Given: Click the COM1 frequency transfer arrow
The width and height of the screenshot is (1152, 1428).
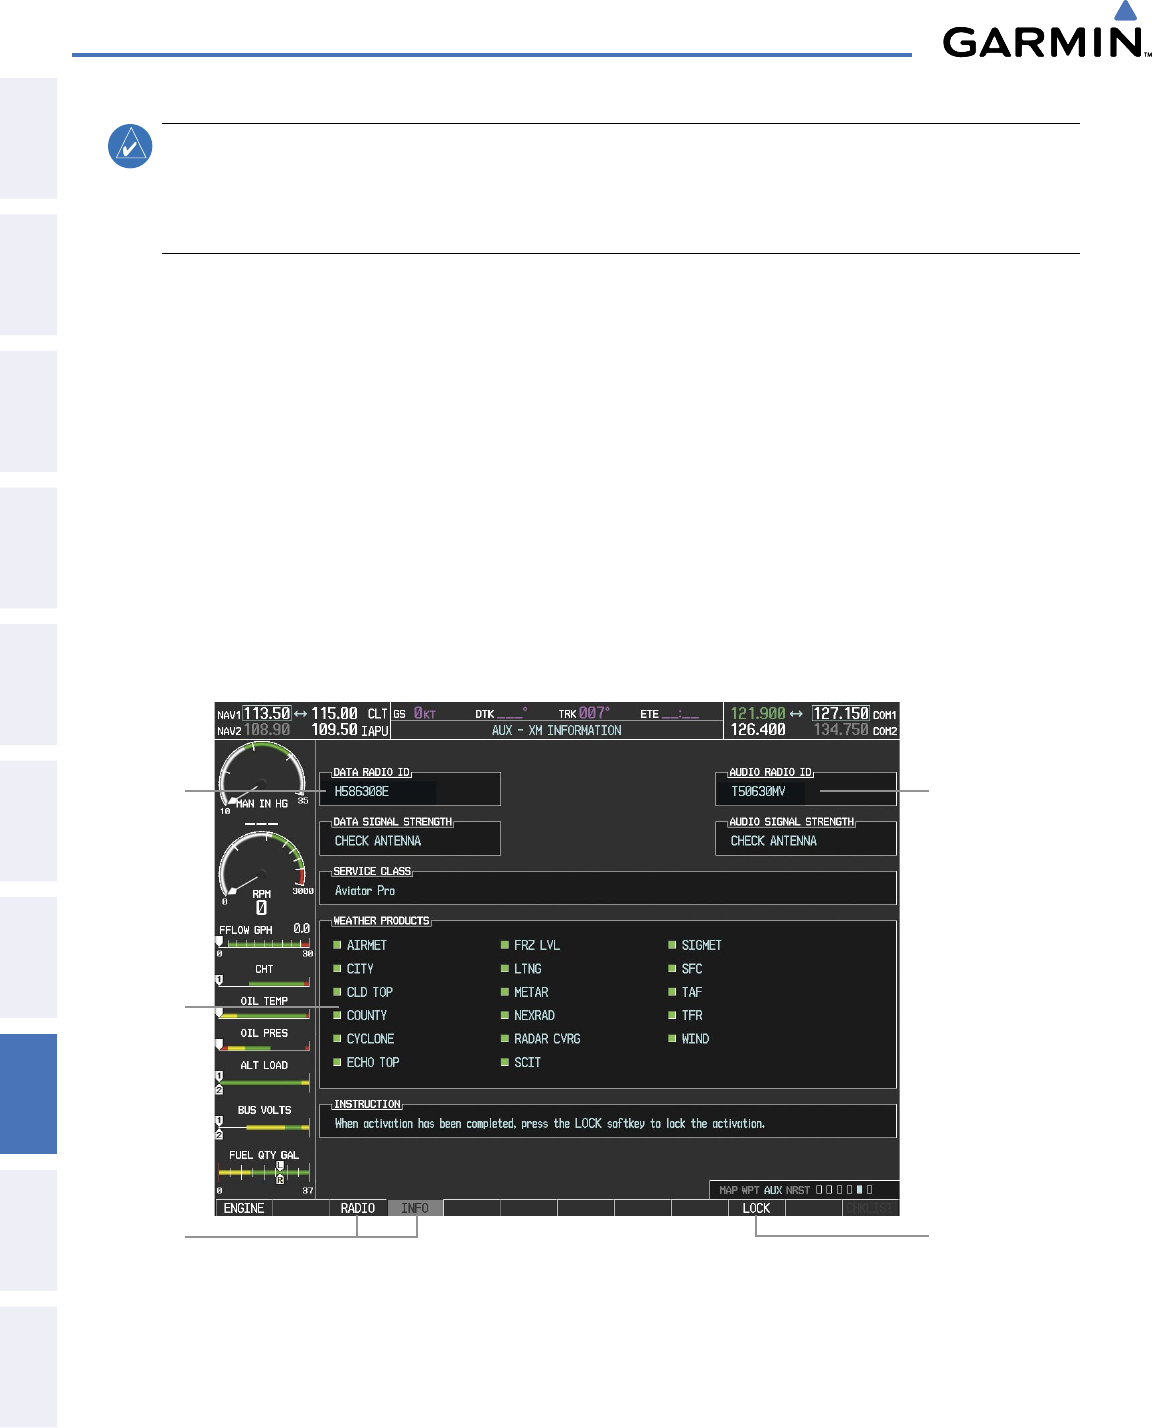Looking at the screenshot, I should 796,714.
